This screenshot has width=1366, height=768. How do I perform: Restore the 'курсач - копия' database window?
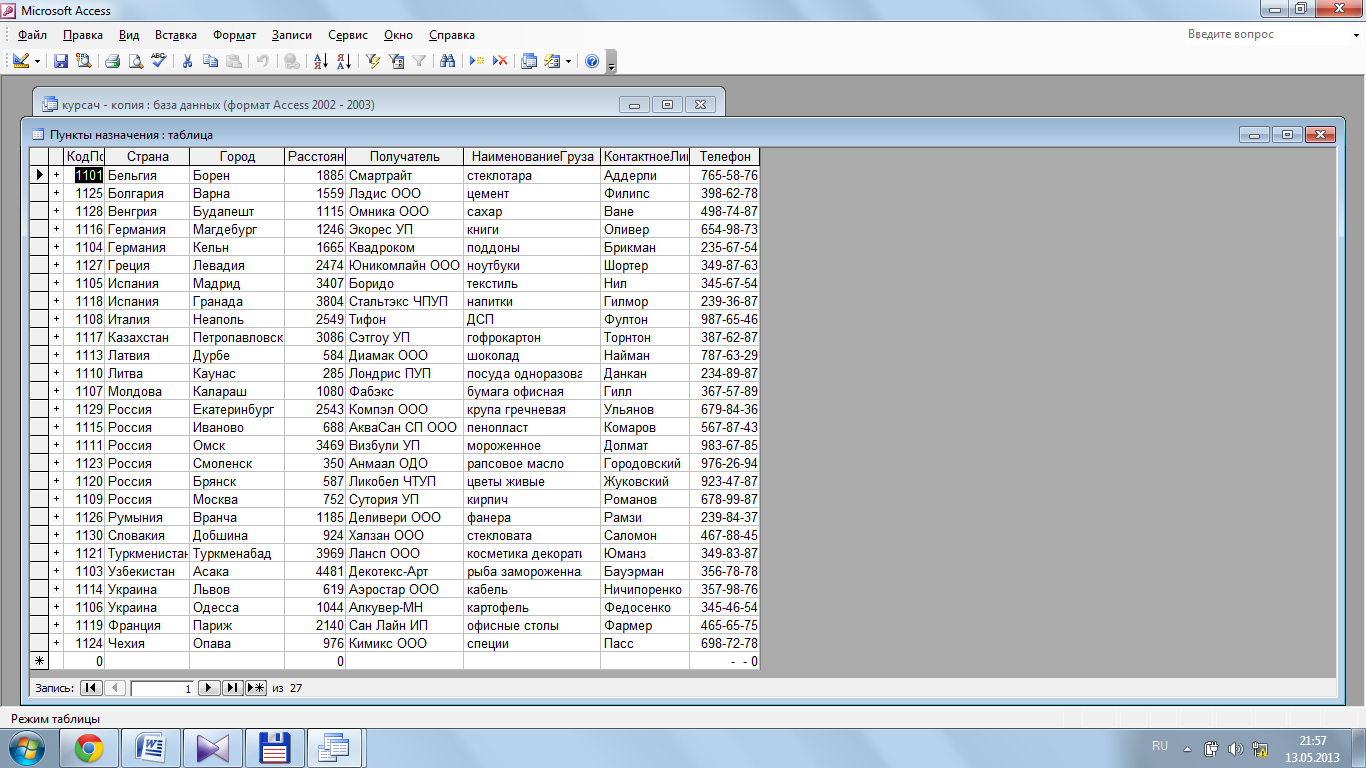click(x=667, y=104)
